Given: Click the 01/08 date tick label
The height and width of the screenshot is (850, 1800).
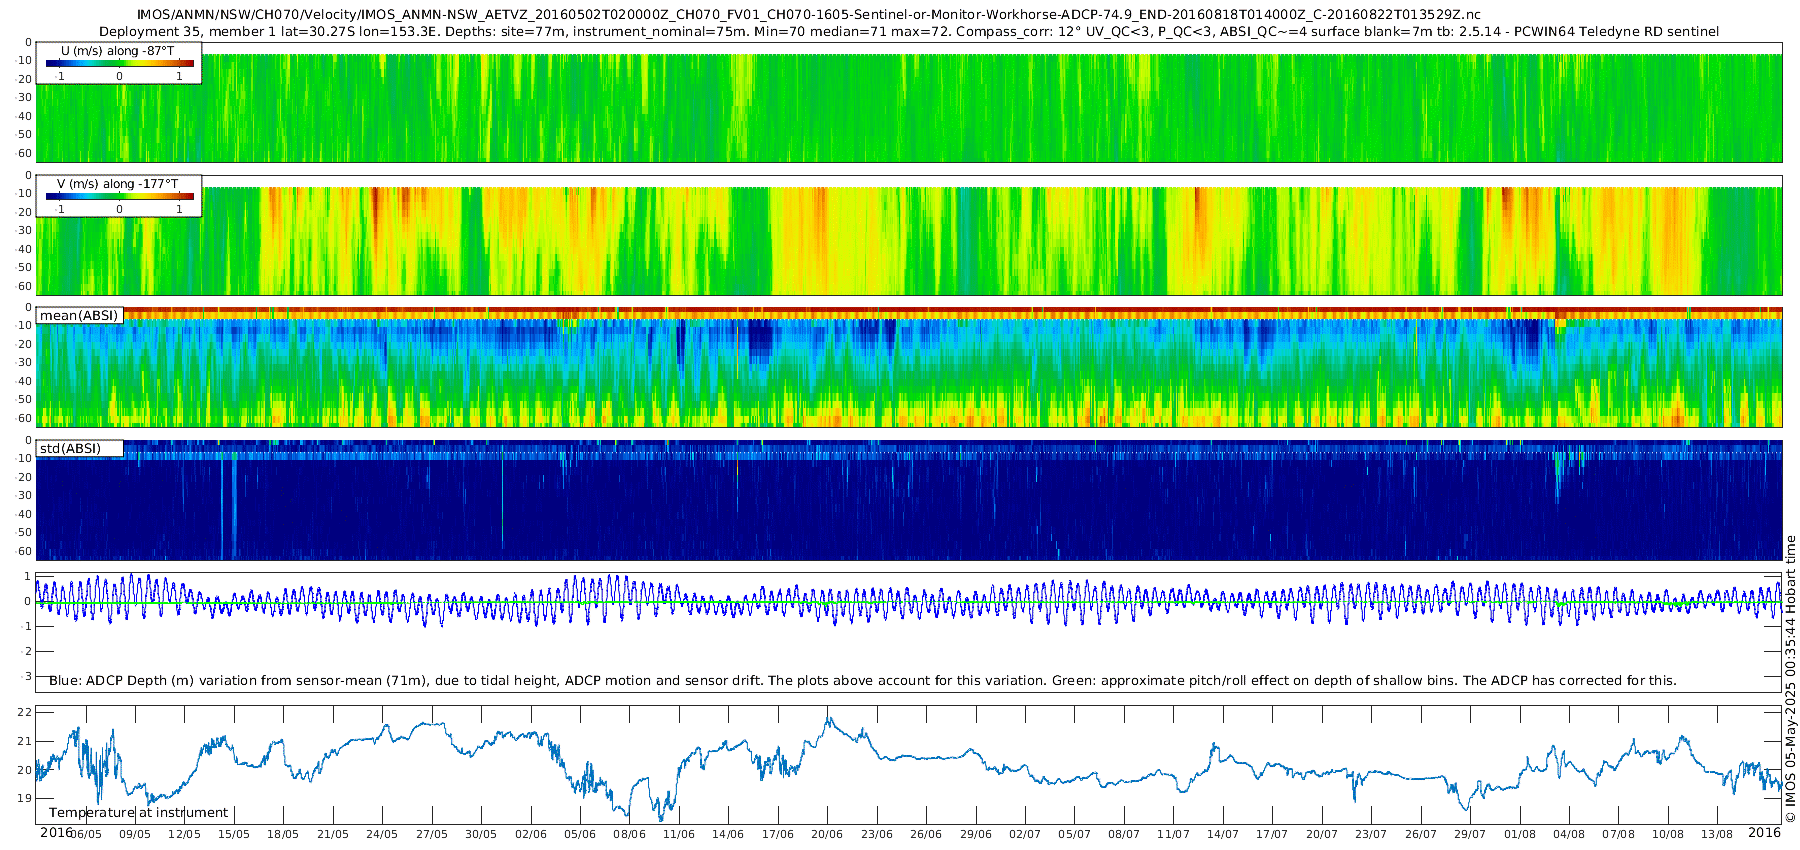Looking at the screenshot, I should [x=1520, y=834].
